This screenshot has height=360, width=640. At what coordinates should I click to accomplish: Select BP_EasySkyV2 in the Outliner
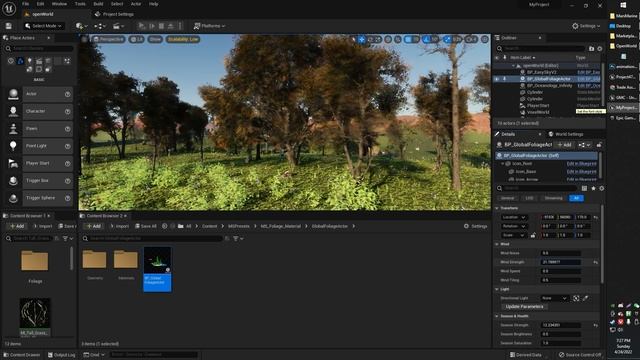coord(541,72)
